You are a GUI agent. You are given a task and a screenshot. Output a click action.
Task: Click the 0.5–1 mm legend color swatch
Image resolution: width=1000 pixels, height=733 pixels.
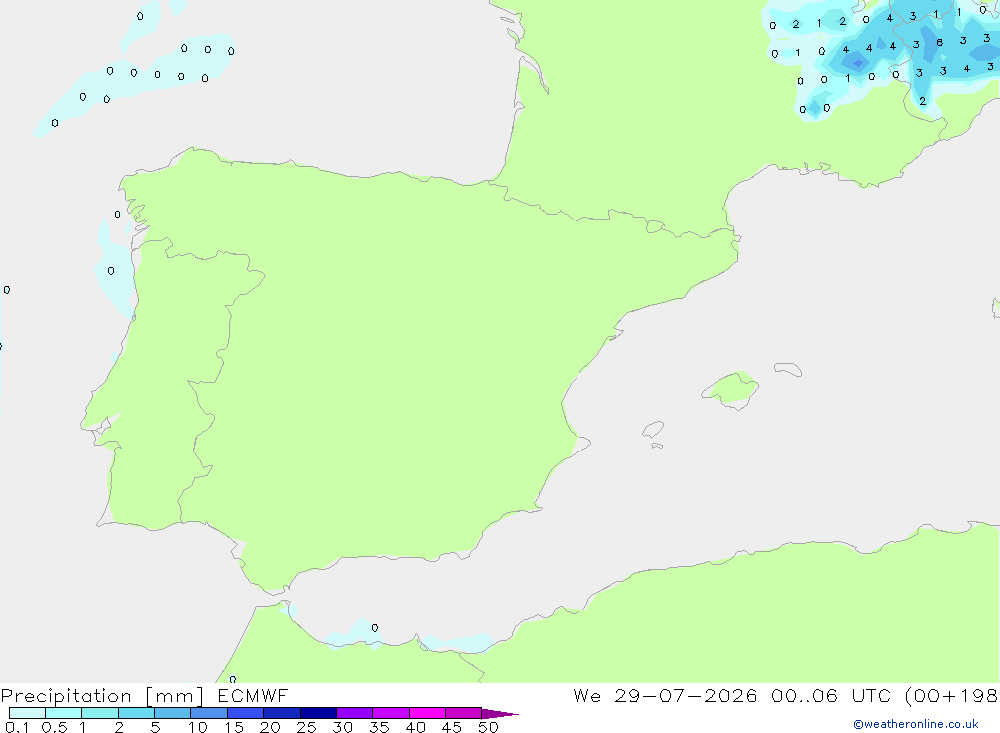tap(63, 713)
